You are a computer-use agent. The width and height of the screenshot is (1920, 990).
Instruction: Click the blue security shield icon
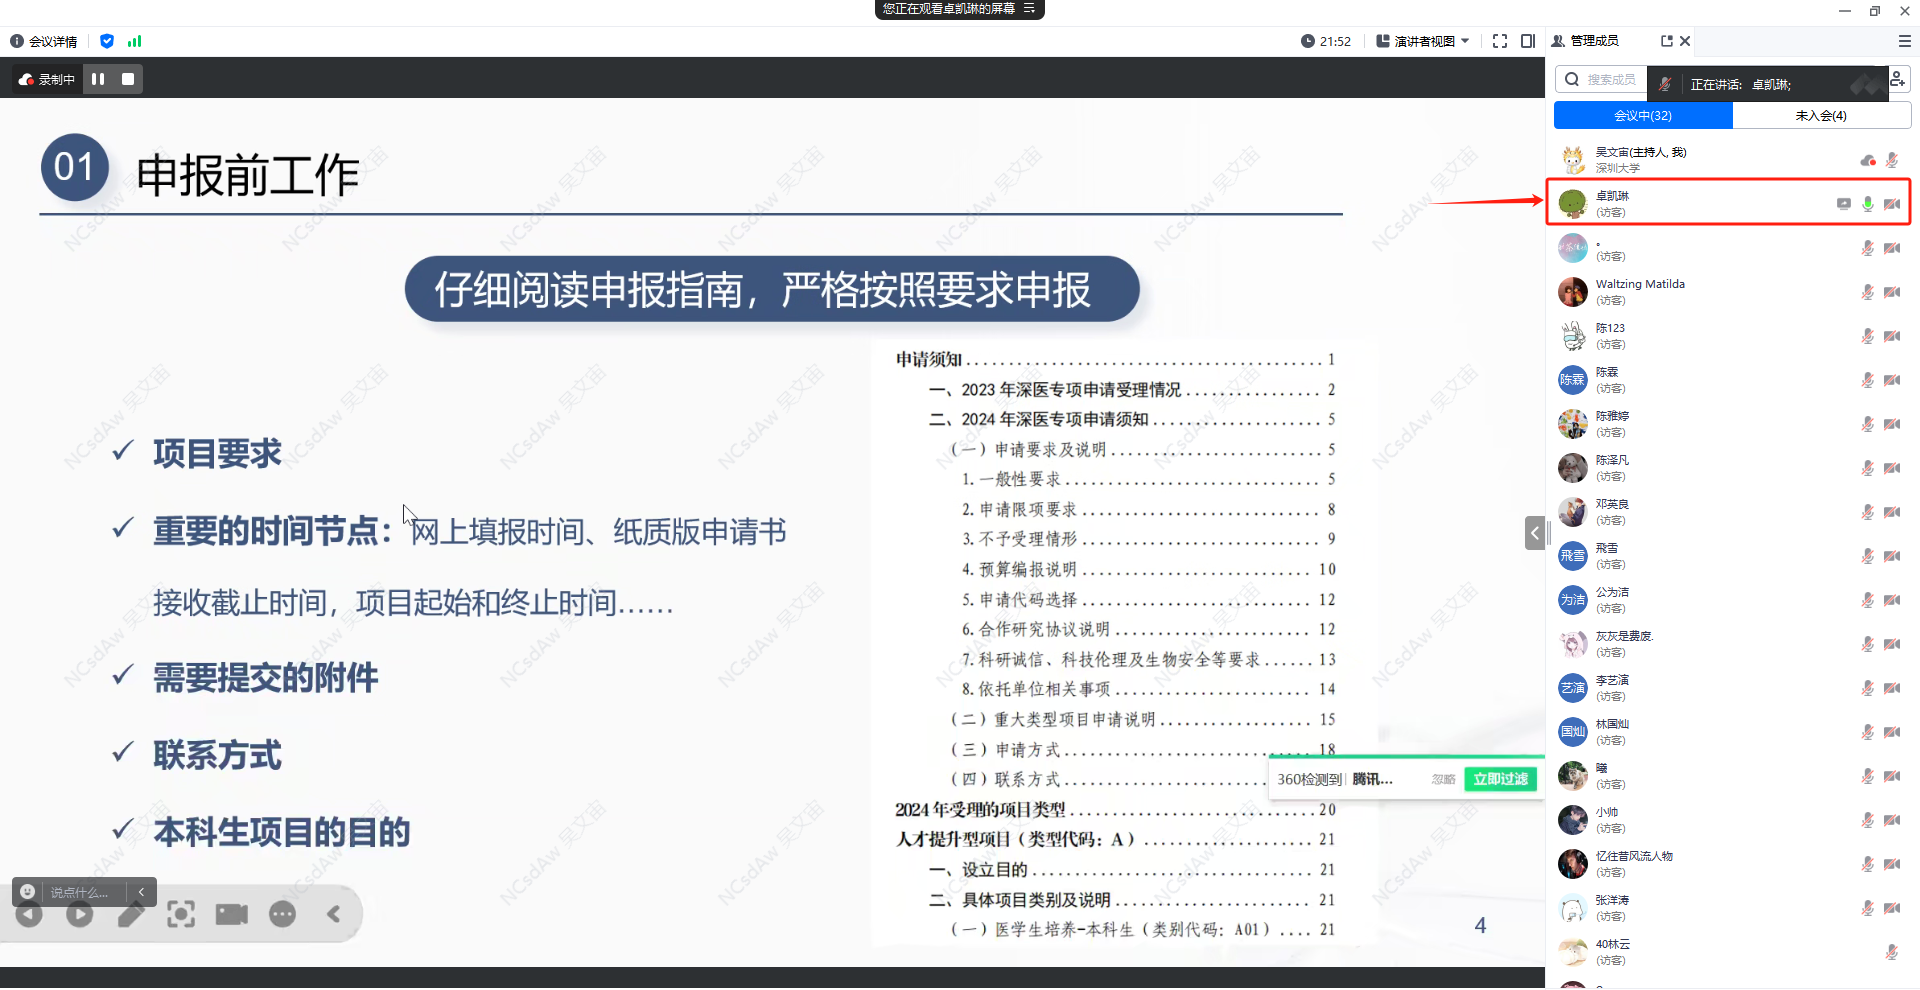pyautogui.click(x=107, y=41)
